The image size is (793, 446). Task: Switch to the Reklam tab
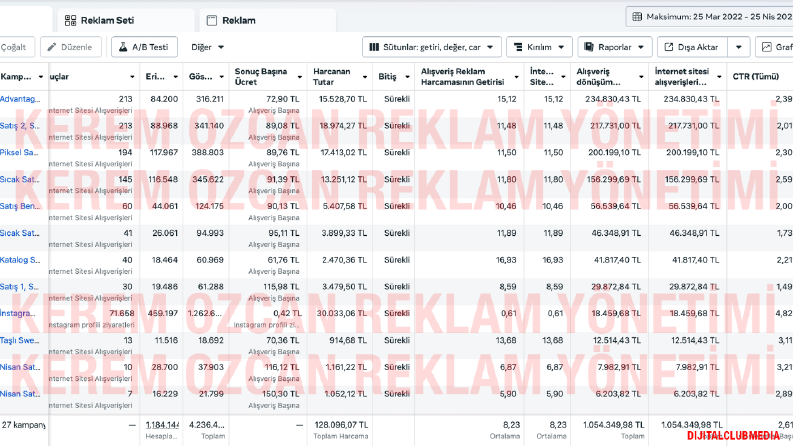click(x=268, y=21)
